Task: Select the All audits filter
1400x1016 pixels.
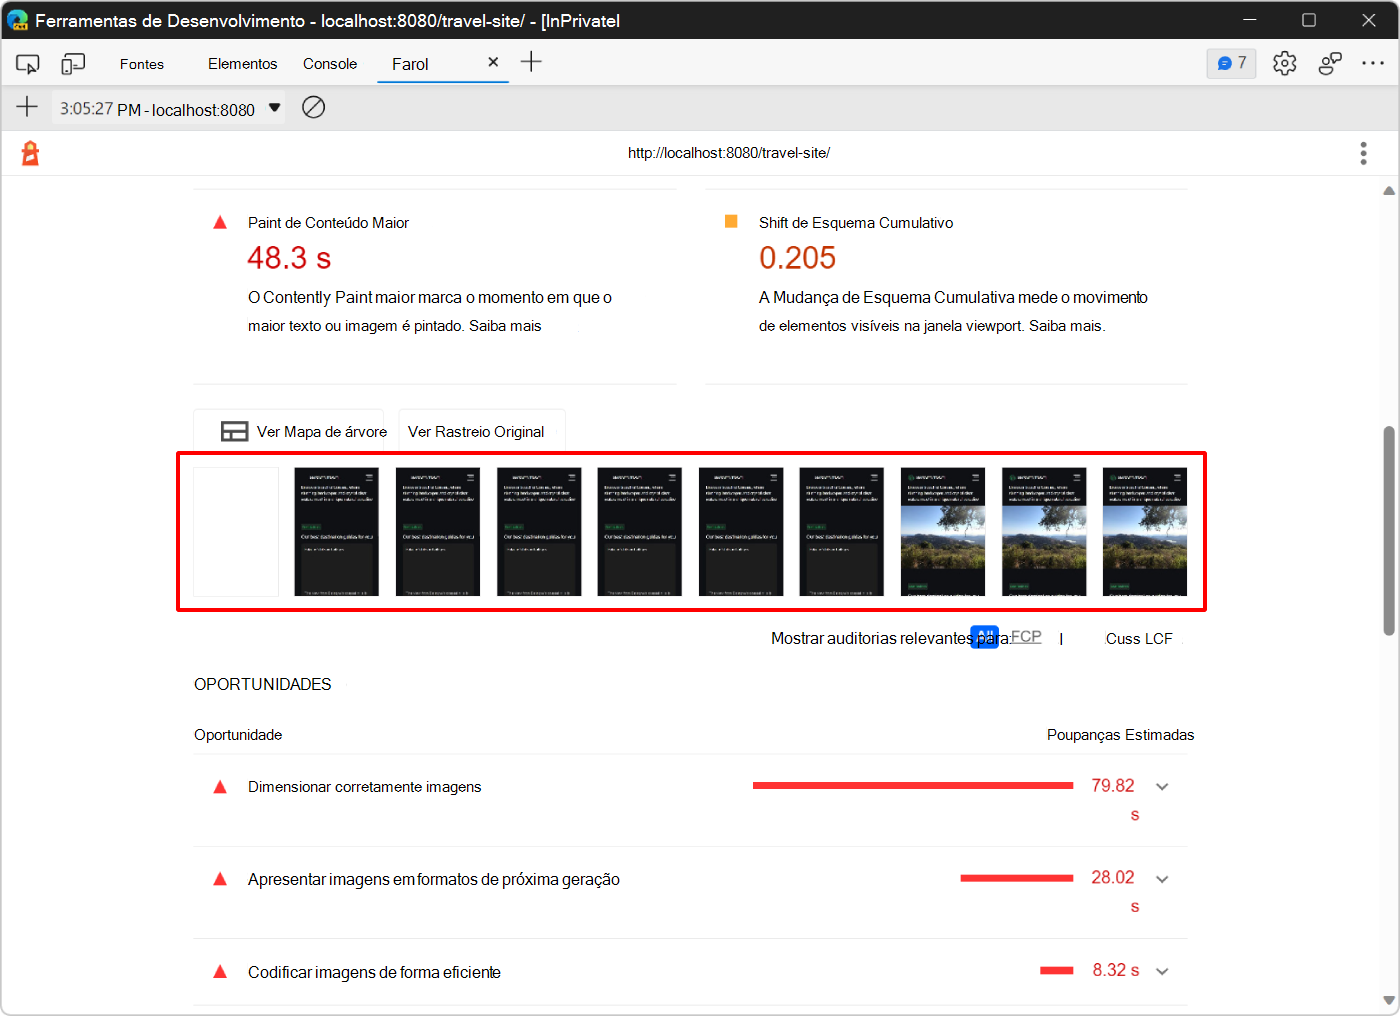Action: click(984, 637)
